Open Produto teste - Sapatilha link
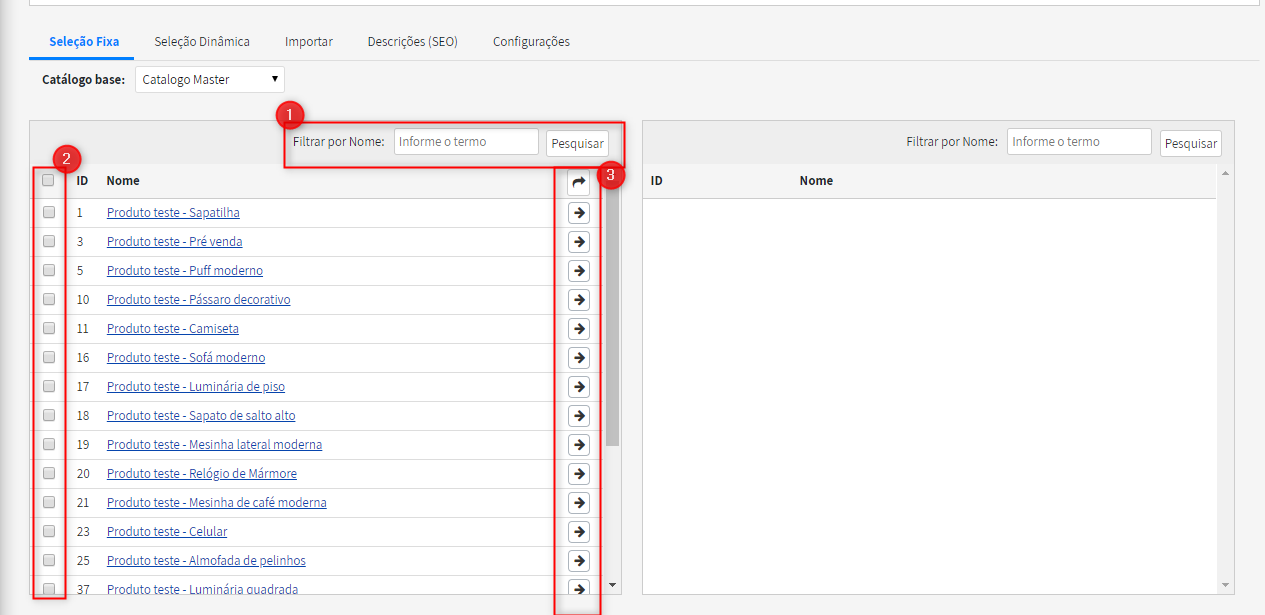The width and height of the screenshot is (1265, 615). pyautogui.click(x=173, y=213)
